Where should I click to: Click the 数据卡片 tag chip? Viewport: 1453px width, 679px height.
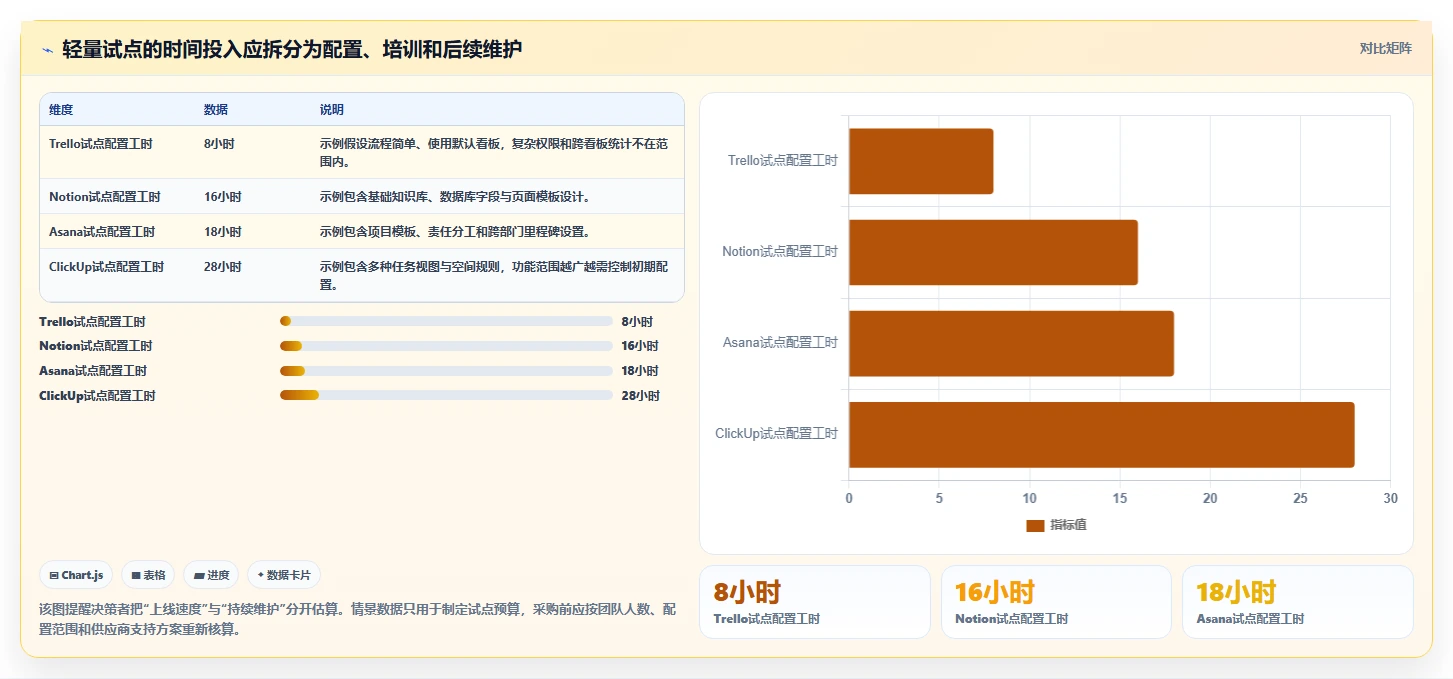point(284,575)
